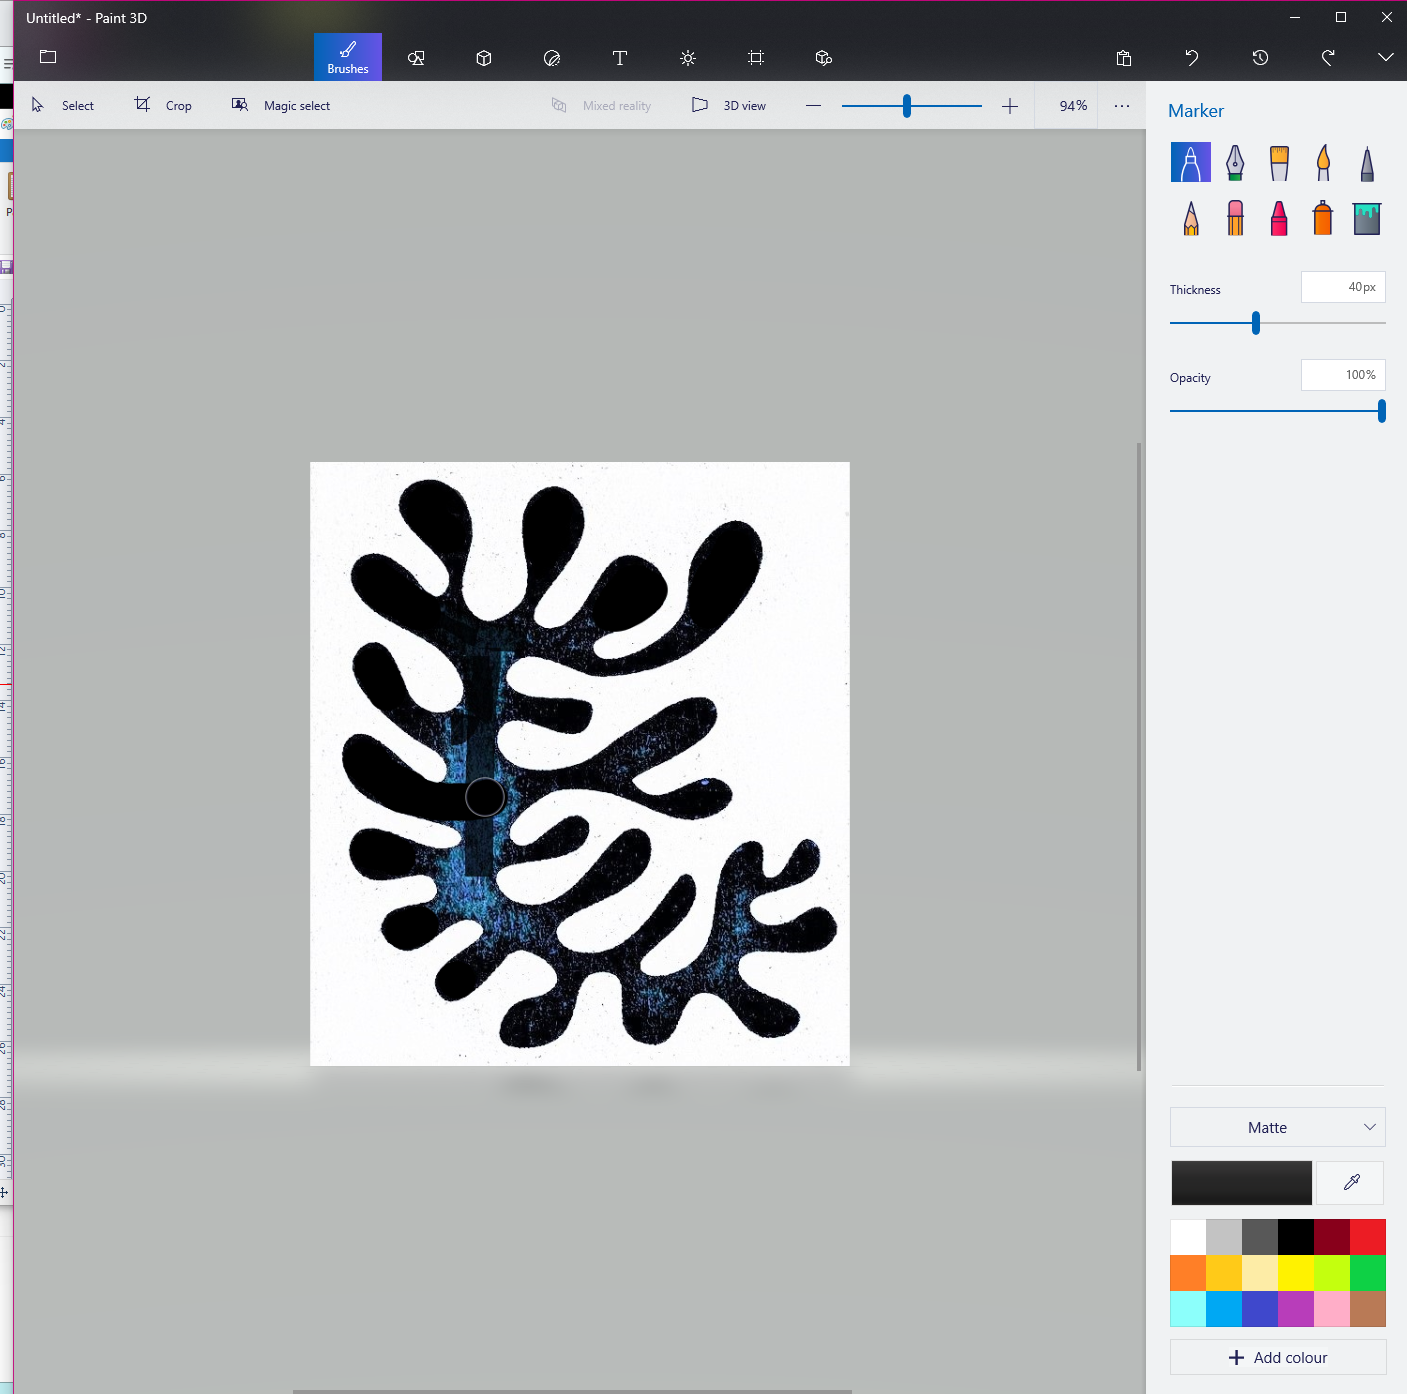This screenshot has height=1394, width=1407.
Task: Open the See more ellipsis menu
Action: (x=1122, y=106)
